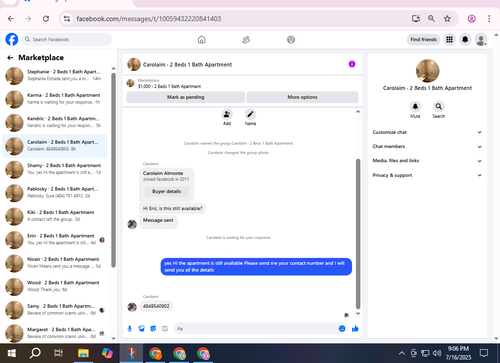
Task: Search in conversation using magnifier icon
Action: point(439,106)
